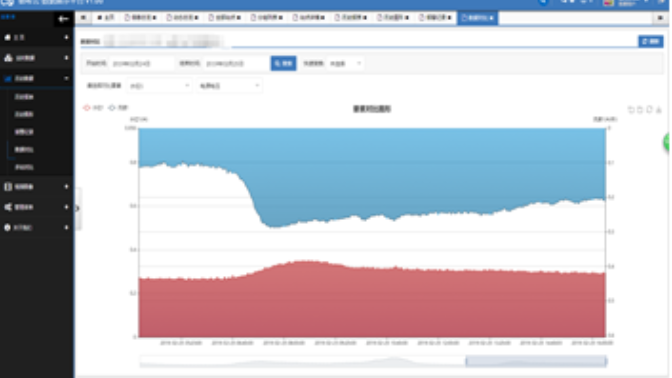Open the home icon menu in sidebar

pos(36,38)
